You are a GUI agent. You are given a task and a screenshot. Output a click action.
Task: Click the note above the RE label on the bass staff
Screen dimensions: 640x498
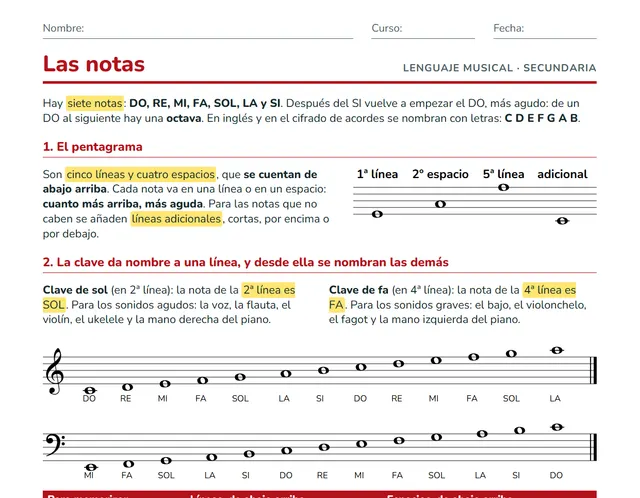tap(324, 447)
